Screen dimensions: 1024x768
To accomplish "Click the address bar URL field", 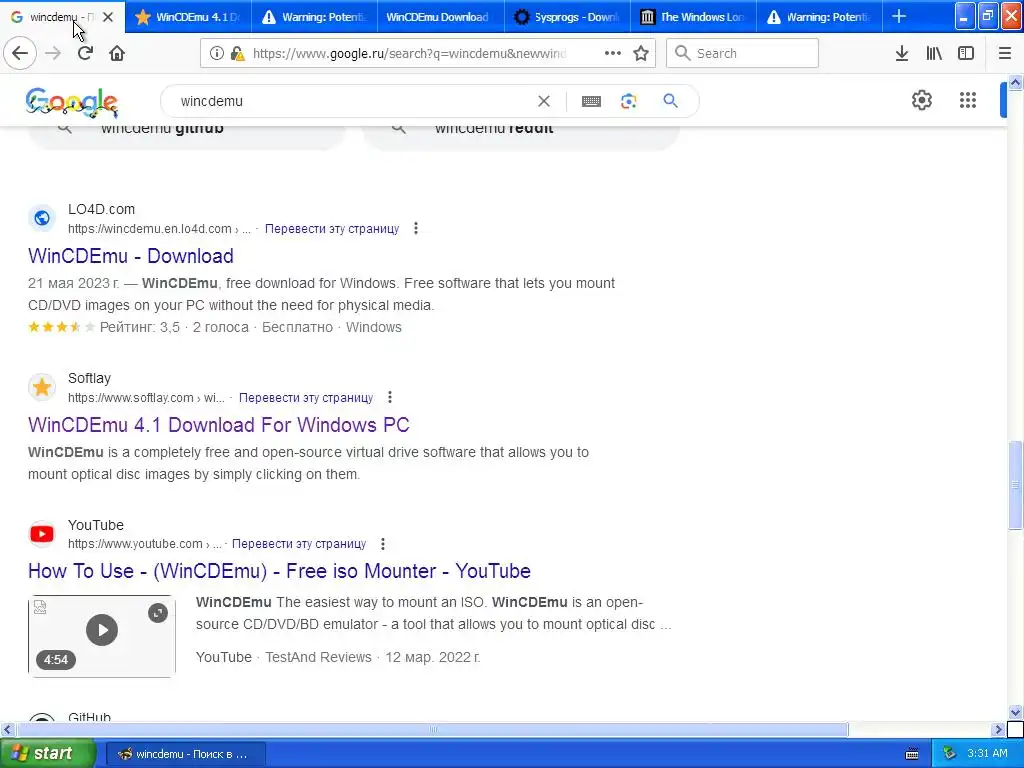I will 409,53.
